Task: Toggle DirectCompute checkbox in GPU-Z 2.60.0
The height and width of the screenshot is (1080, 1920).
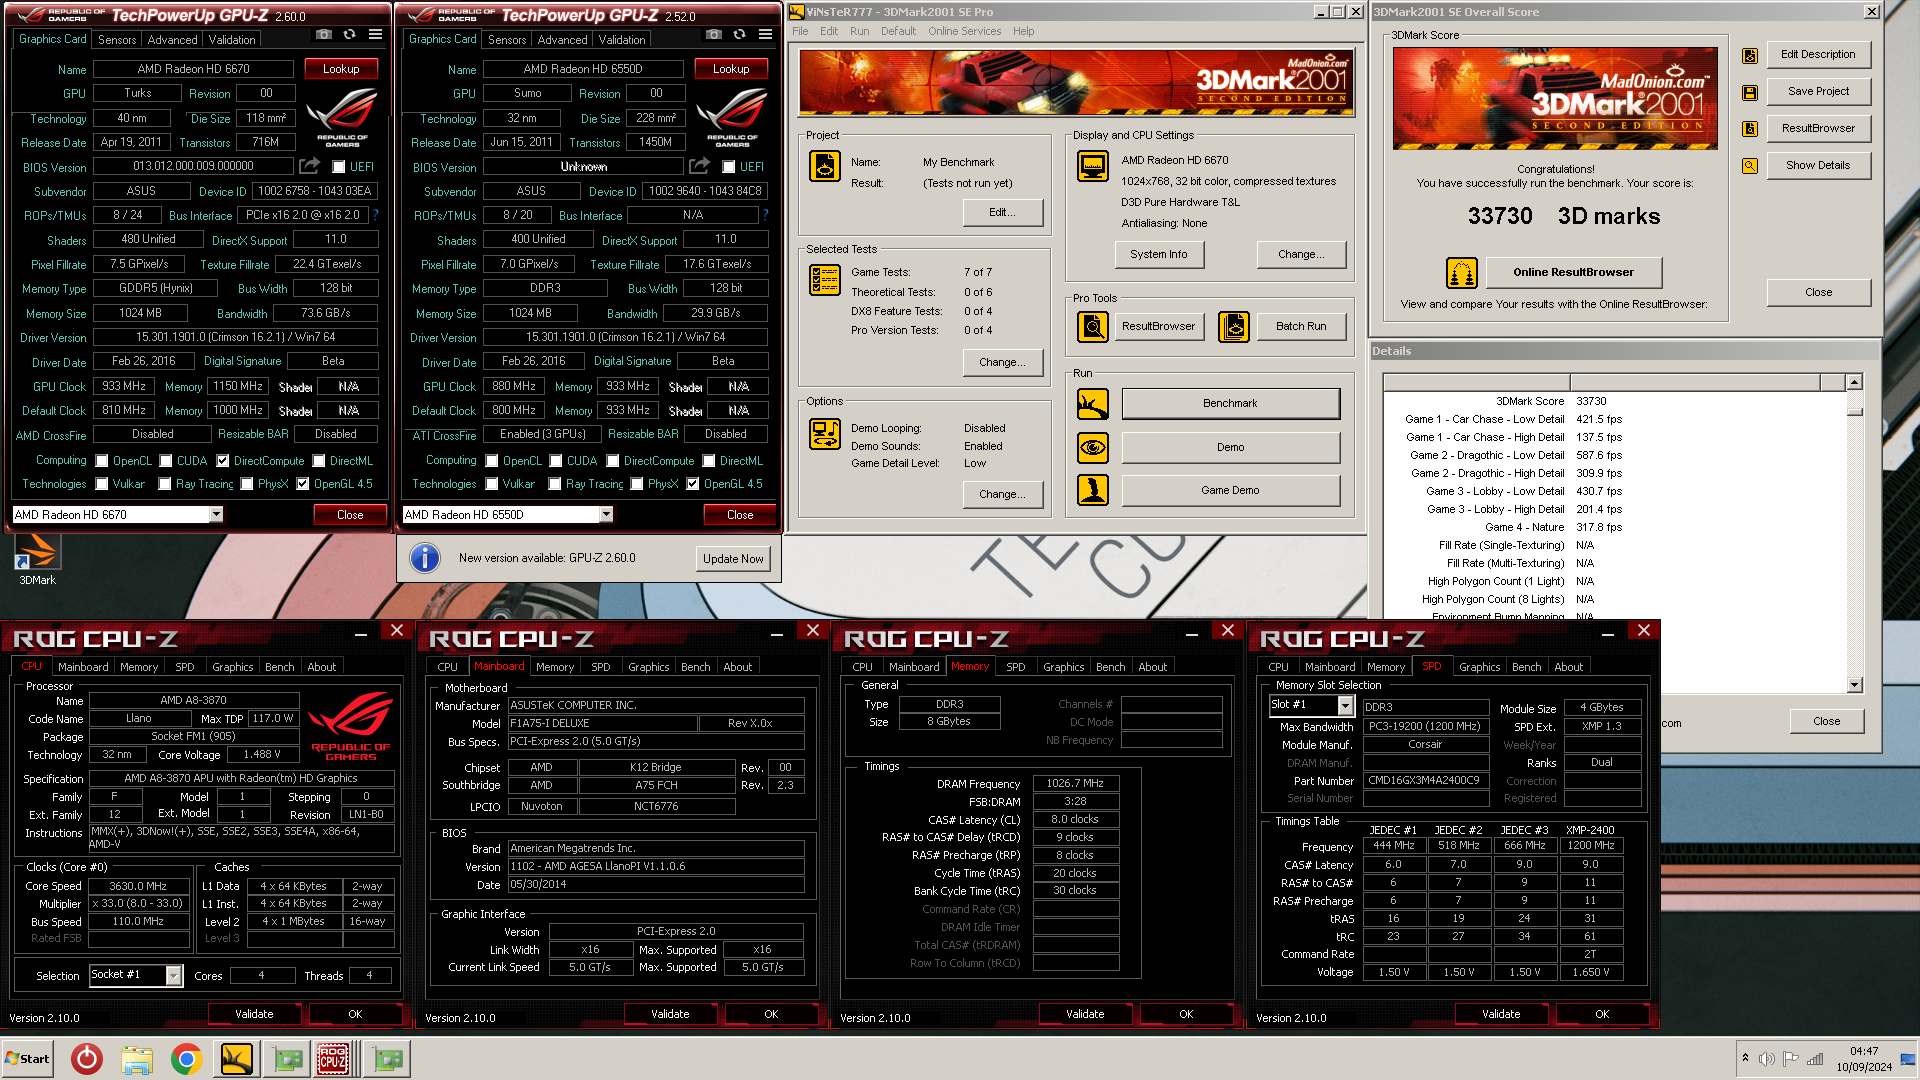Action: pyautogui.click(x=222, y=461)
